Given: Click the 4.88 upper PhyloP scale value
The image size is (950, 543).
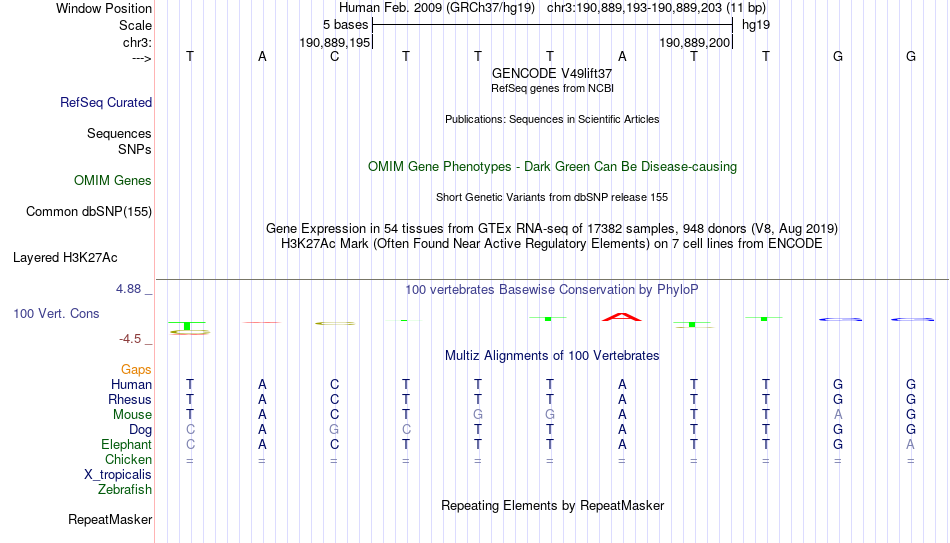Looking at the screenshot, I should point(128,289).
